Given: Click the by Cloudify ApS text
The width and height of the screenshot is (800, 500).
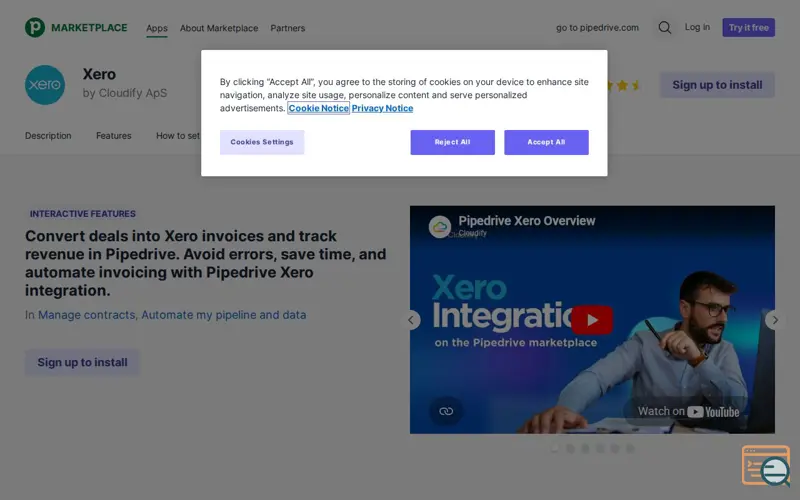Looking at the screenshot, I should (x=125, y=93).
